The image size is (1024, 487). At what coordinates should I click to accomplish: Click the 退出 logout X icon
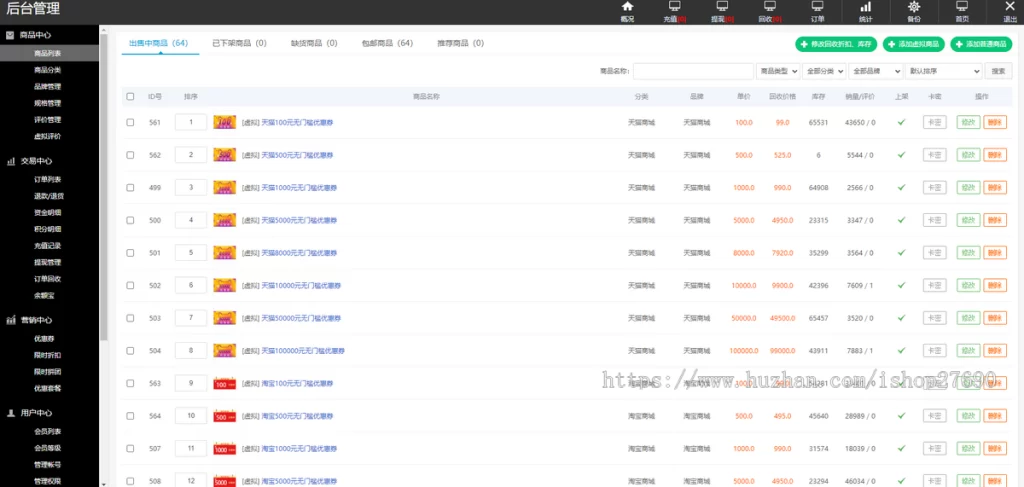(1009, 8)
